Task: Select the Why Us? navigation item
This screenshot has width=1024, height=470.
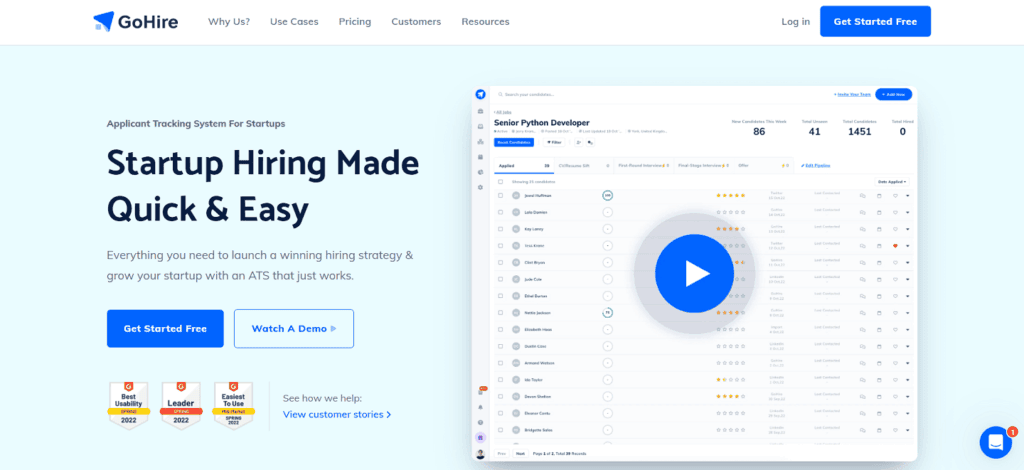Action: (x=229, y=21)
